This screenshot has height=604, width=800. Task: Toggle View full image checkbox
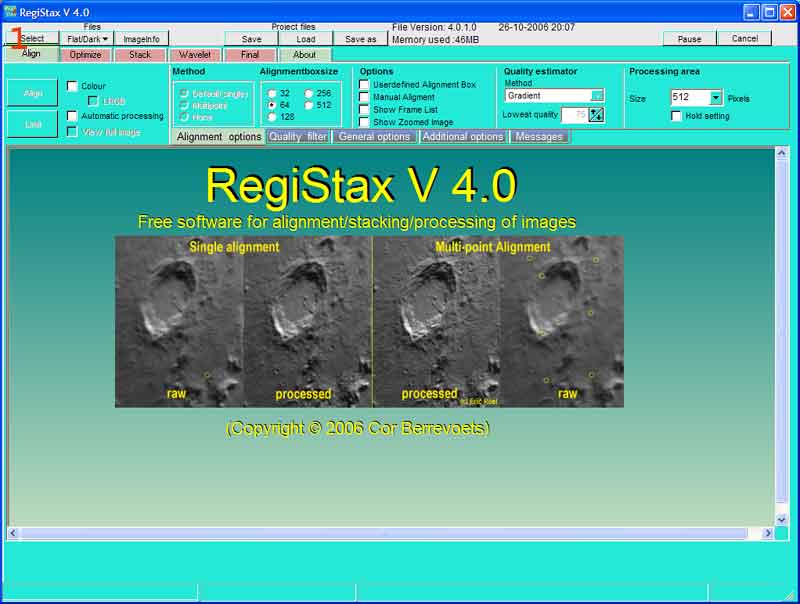pyautogui.click(x=72, y=132)
